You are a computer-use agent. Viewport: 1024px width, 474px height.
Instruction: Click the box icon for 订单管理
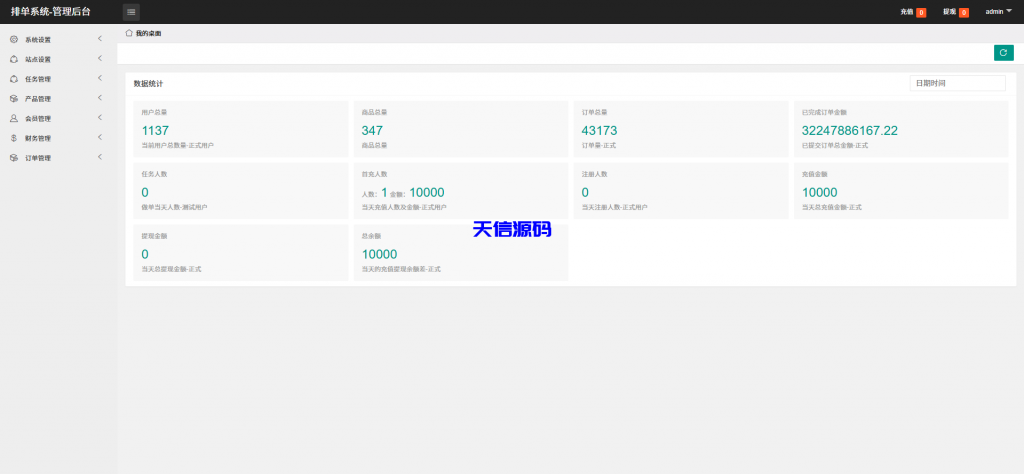(x=13, y=158)
